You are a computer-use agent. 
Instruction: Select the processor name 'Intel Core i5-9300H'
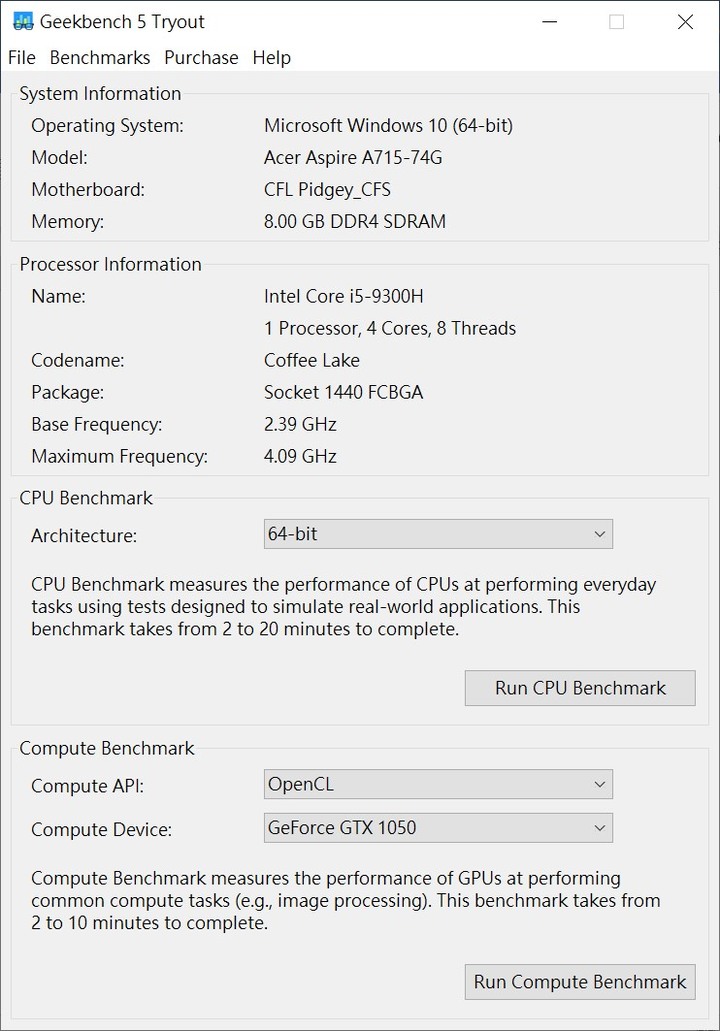[343, 297]
